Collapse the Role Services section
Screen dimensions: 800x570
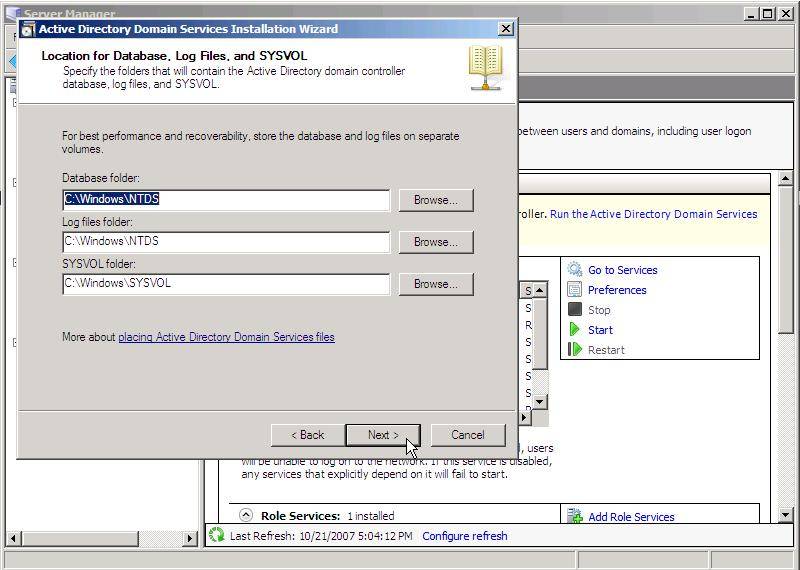click(246, 515)
